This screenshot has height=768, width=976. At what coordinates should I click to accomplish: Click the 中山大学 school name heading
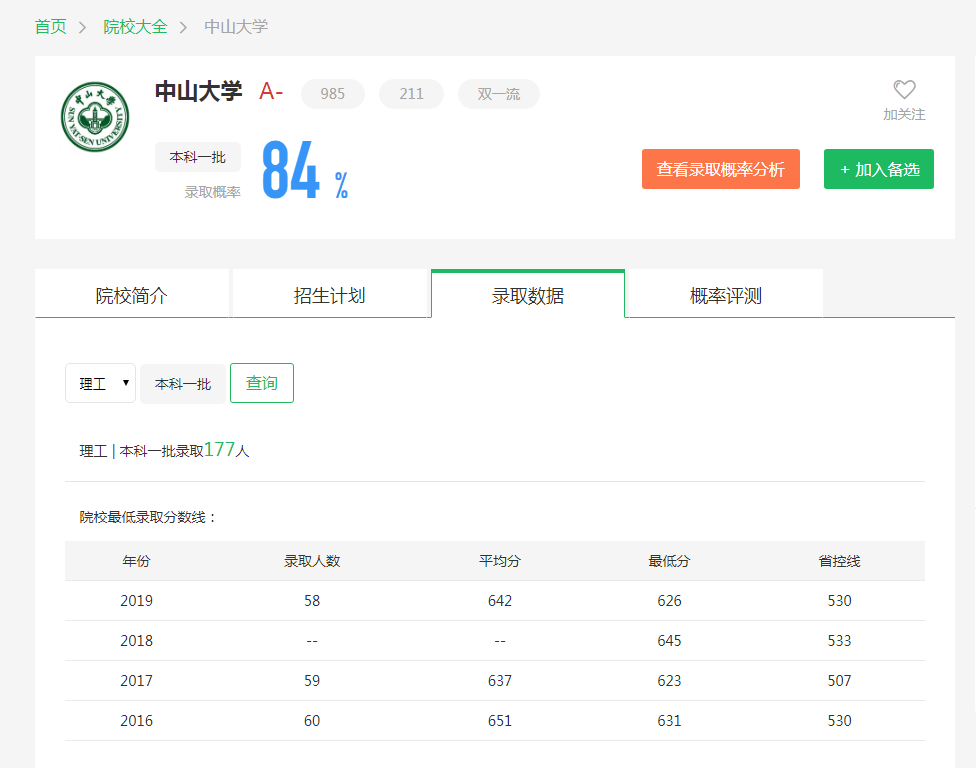(x=199, y=91)
